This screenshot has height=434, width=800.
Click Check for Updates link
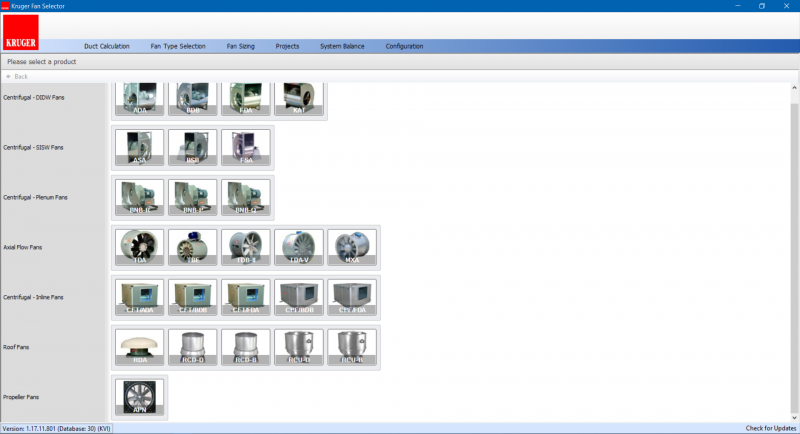click(x=771, y=428)
